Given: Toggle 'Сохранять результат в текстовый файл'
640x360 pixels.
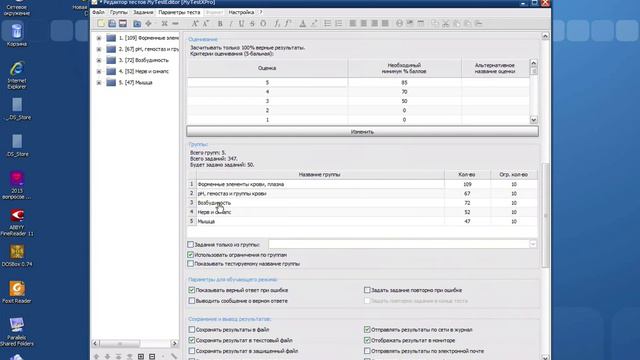Looking at the screenshot, I should pyautogui.click(x=192, y=340).
